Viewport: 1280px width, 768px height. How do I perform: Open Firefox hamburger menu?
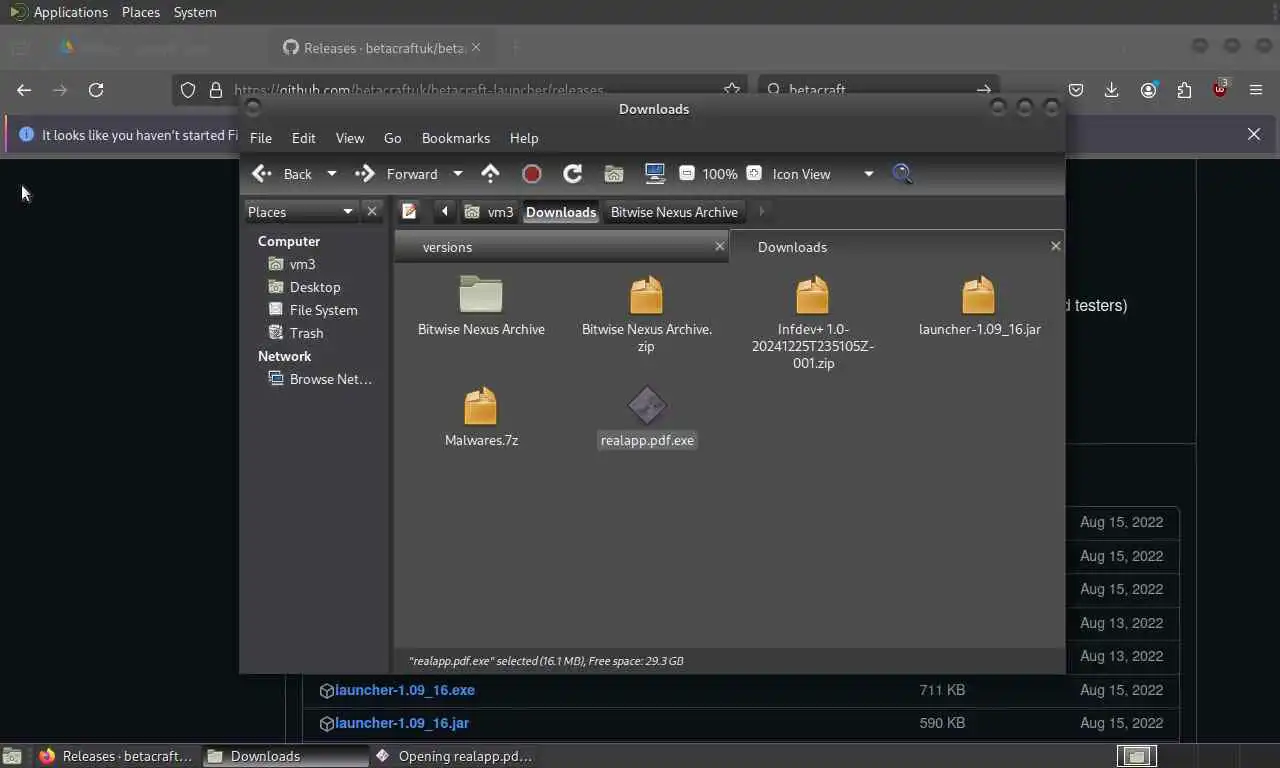coord(1256,90)
